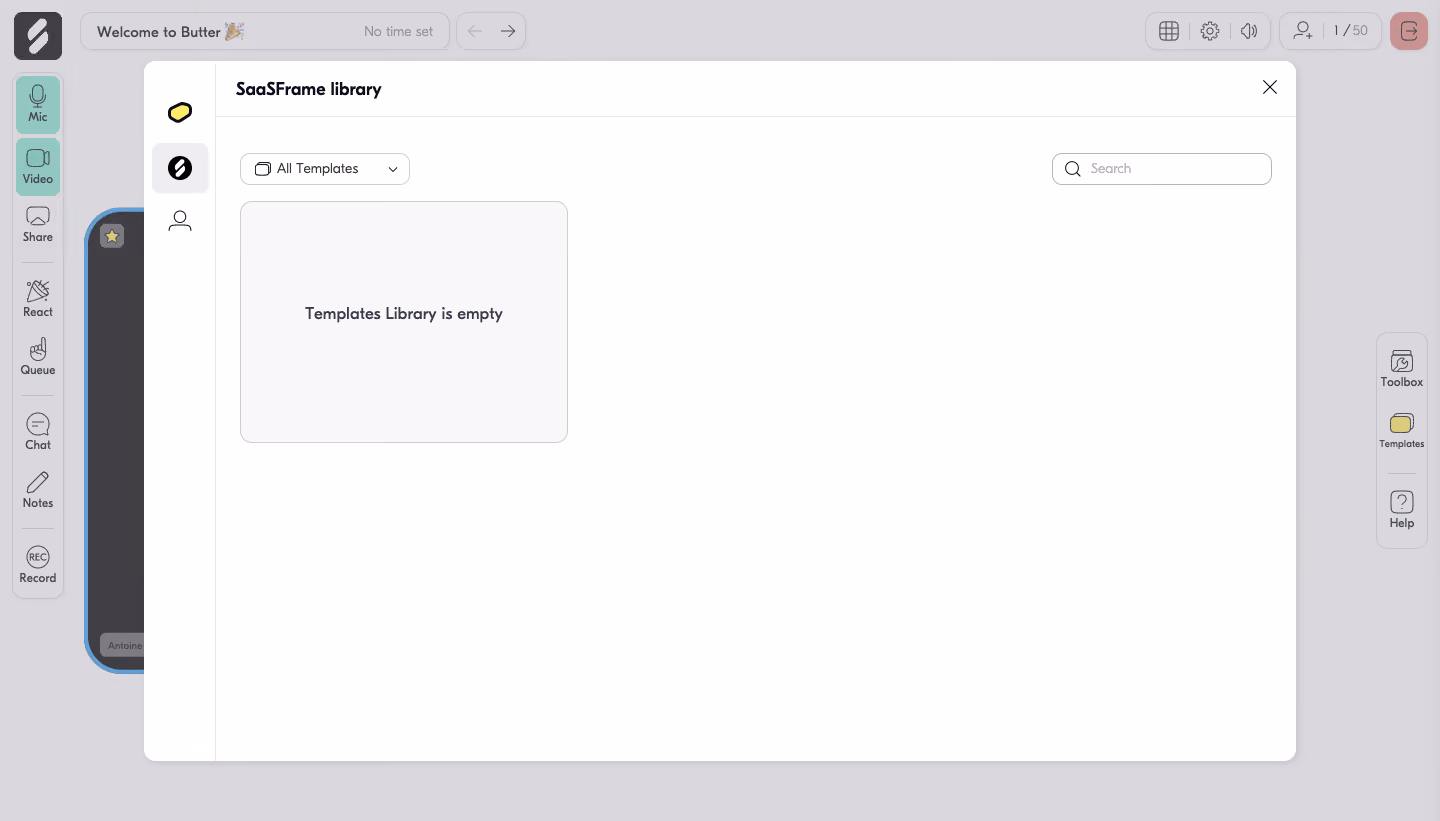
Task: Close the SaaSFrame library dialog
Action: (1270, 88)
